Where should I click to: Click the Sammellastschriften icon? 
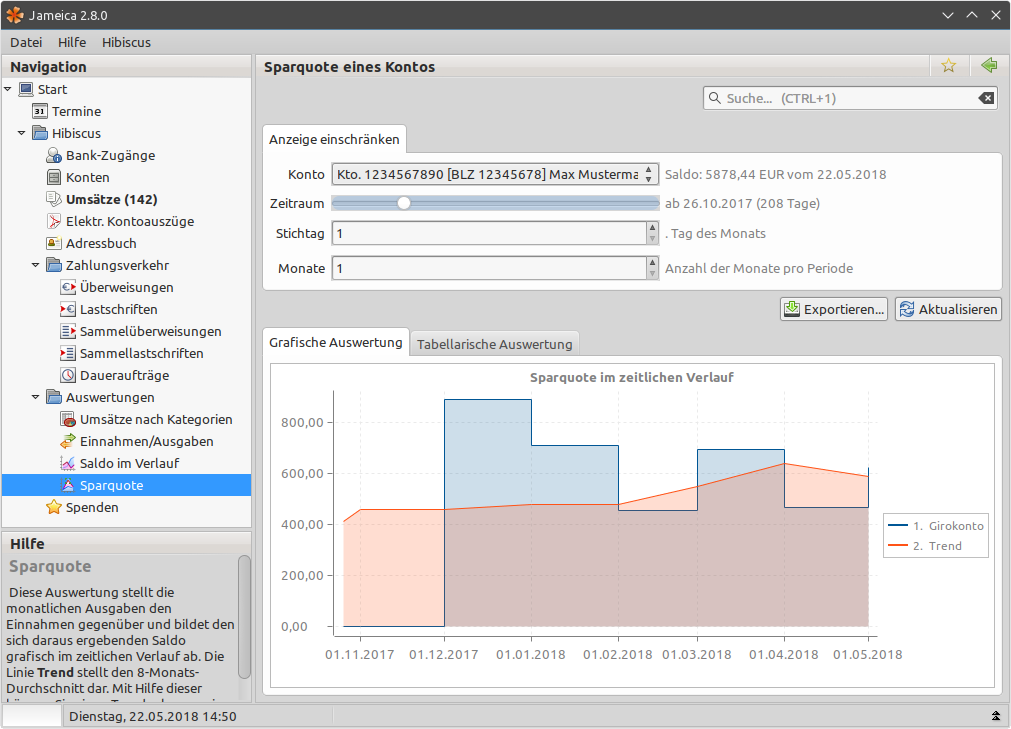pos(68,353)
